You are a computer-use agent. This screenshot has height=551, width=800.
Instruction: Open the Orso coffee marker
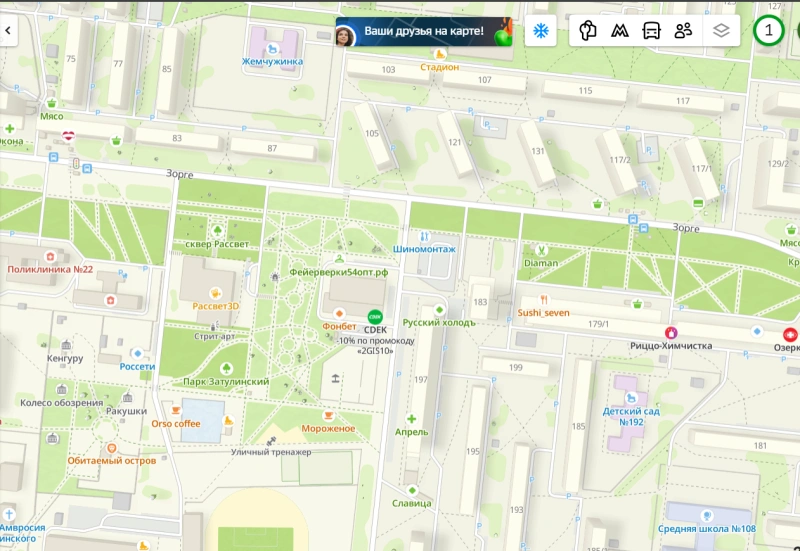pos(176,410)
